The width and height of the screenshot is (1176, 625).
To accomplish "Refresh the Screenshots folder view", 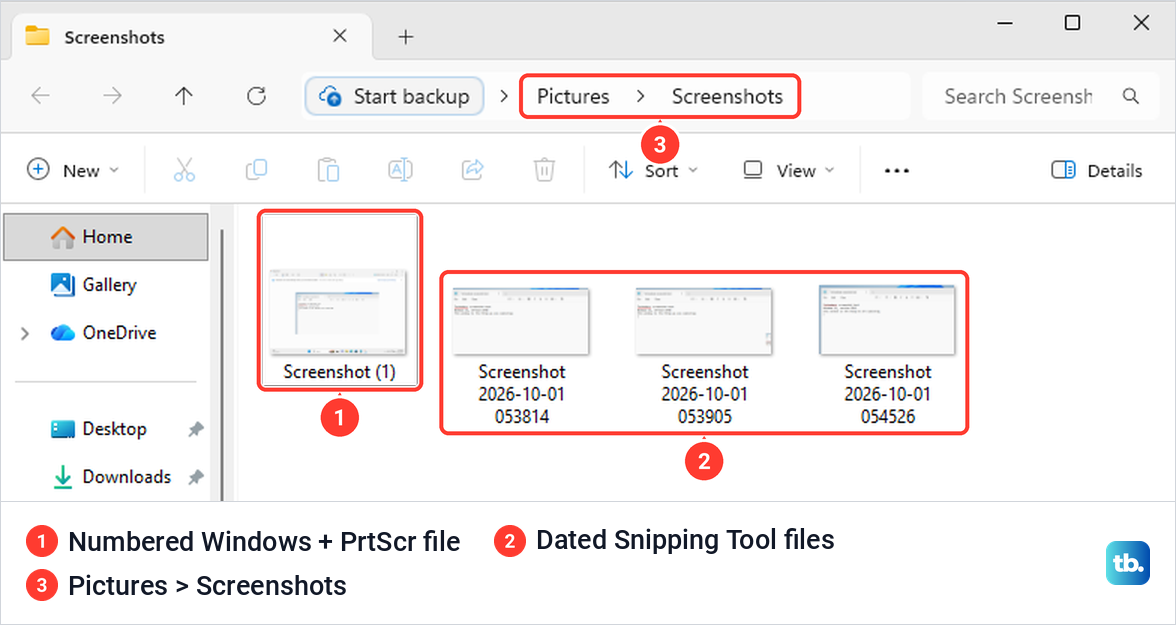I will pyautogui.click(x=256, y=96).
